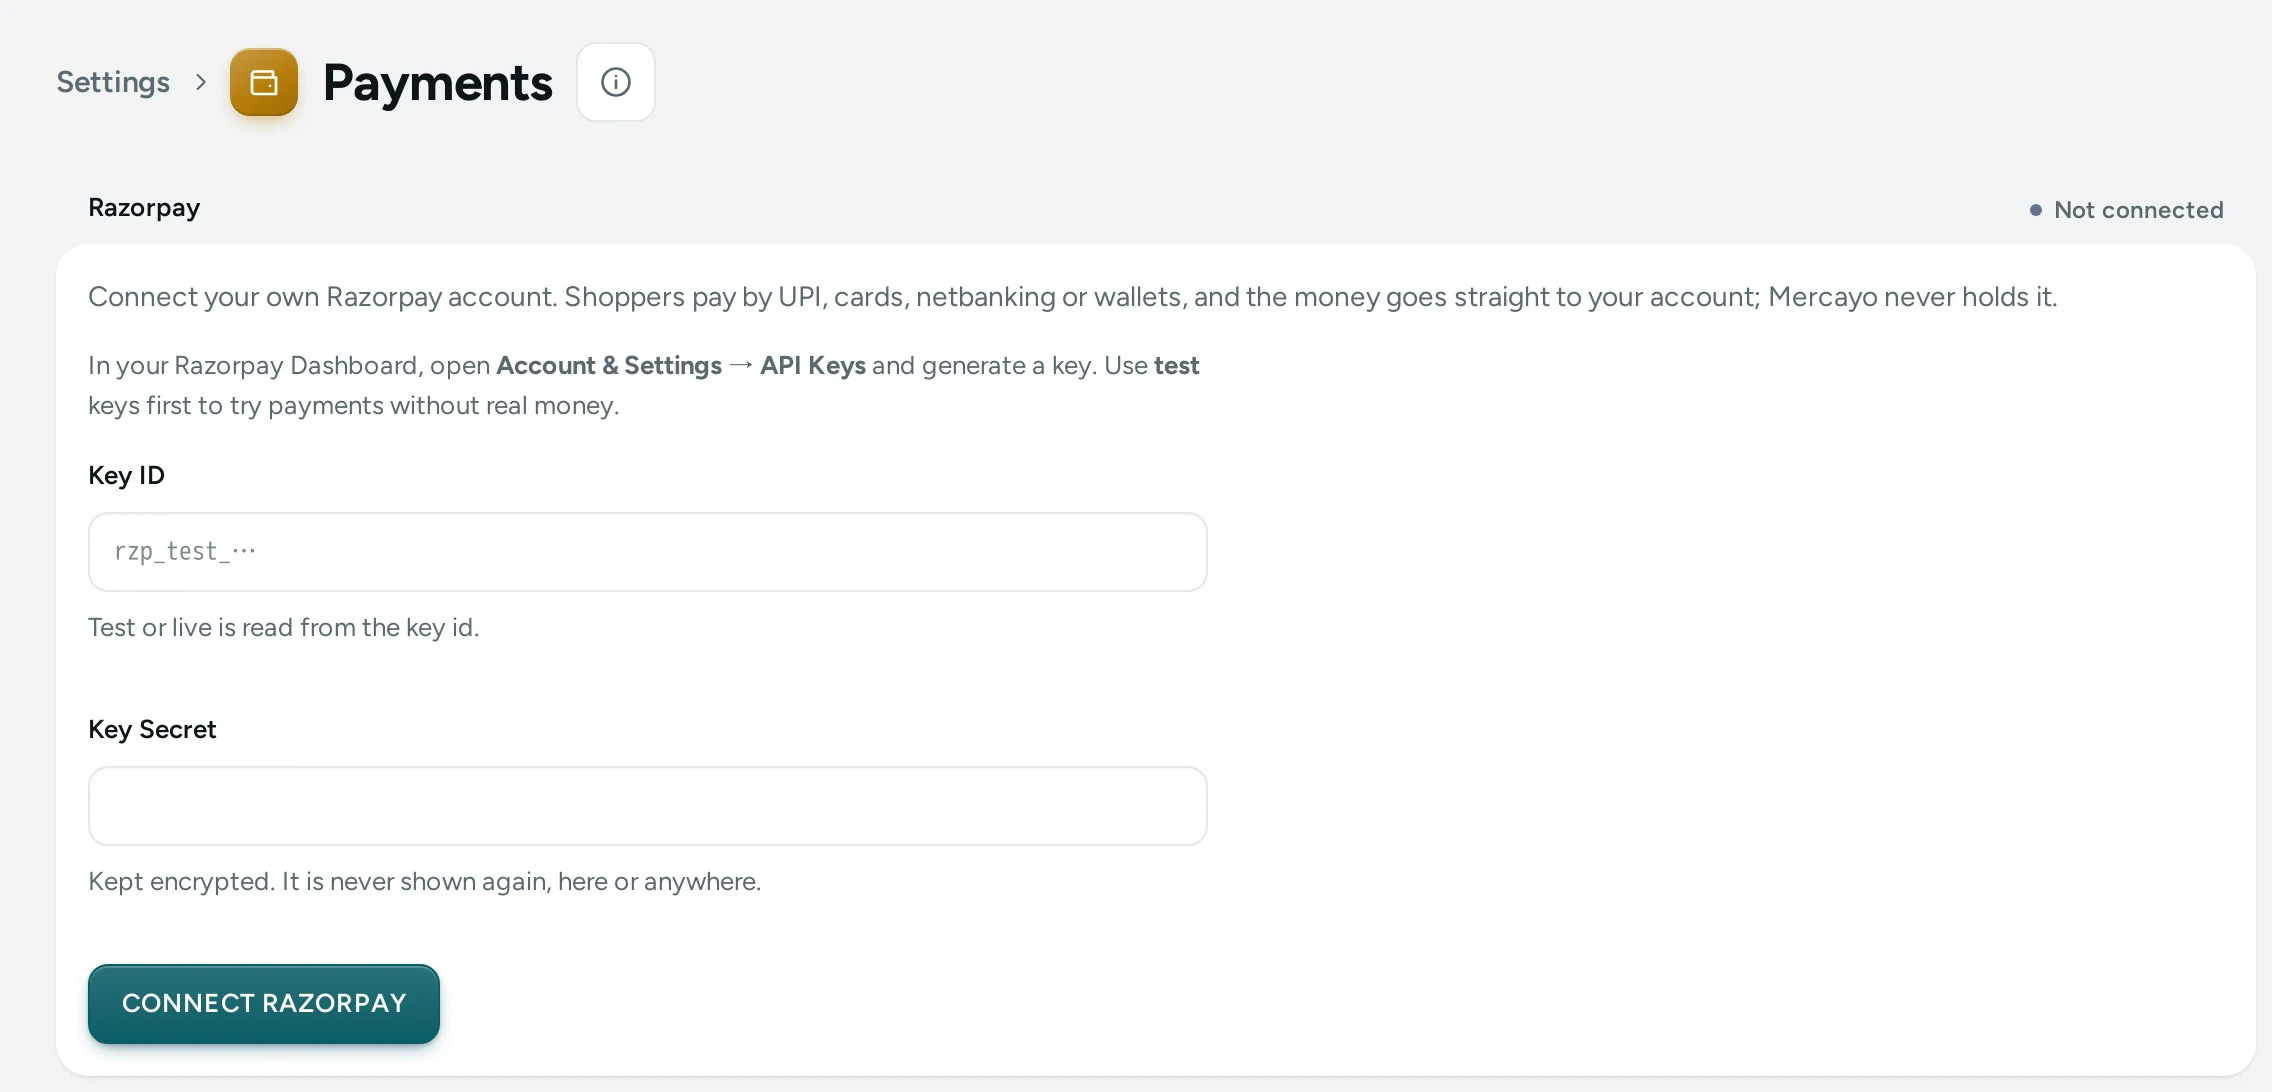This screenshot has width=2272, height=1092.
Task: Click the "Key ID" field label
Action: pyautogui.click(x=126, y=475)
